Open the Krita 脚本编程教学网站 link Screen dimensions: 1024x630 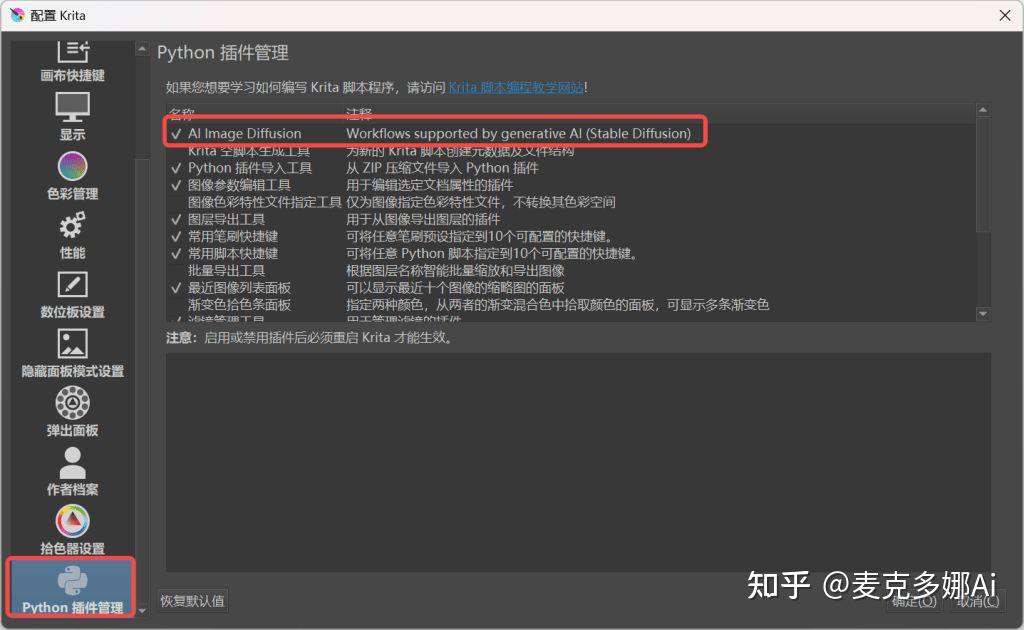[x=516, y=87]
